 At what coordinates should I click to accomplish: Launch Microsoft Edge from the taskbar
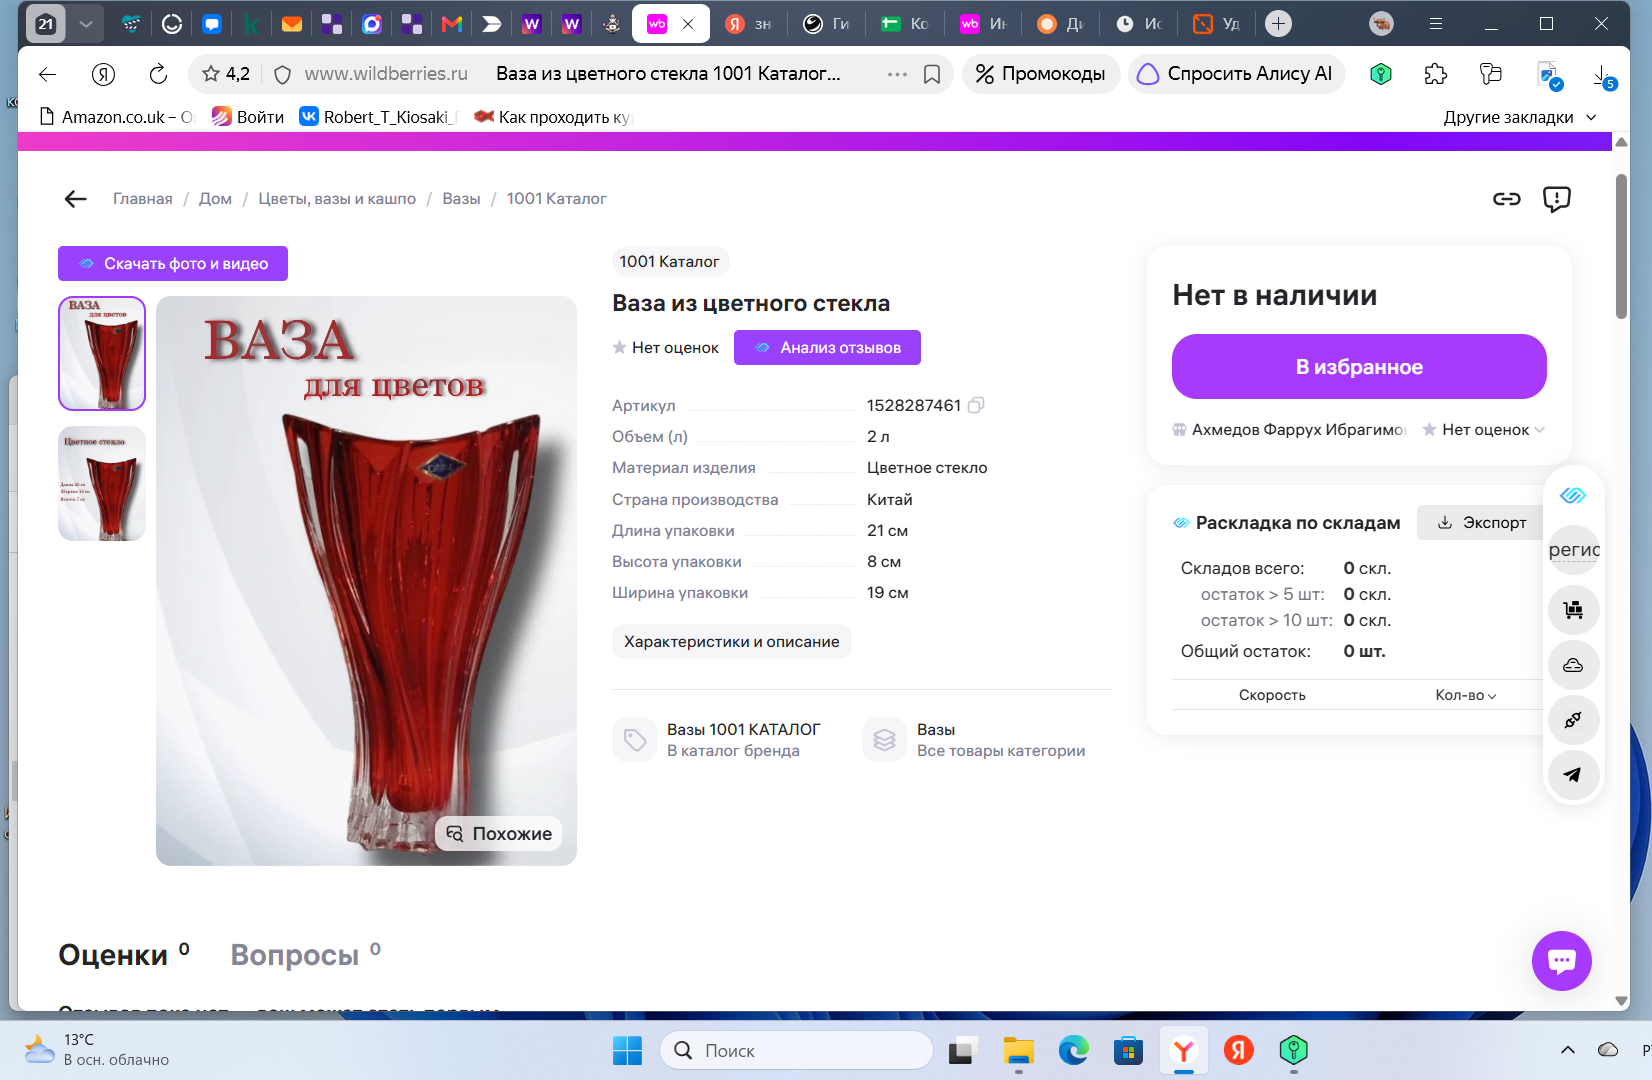1073,1051
